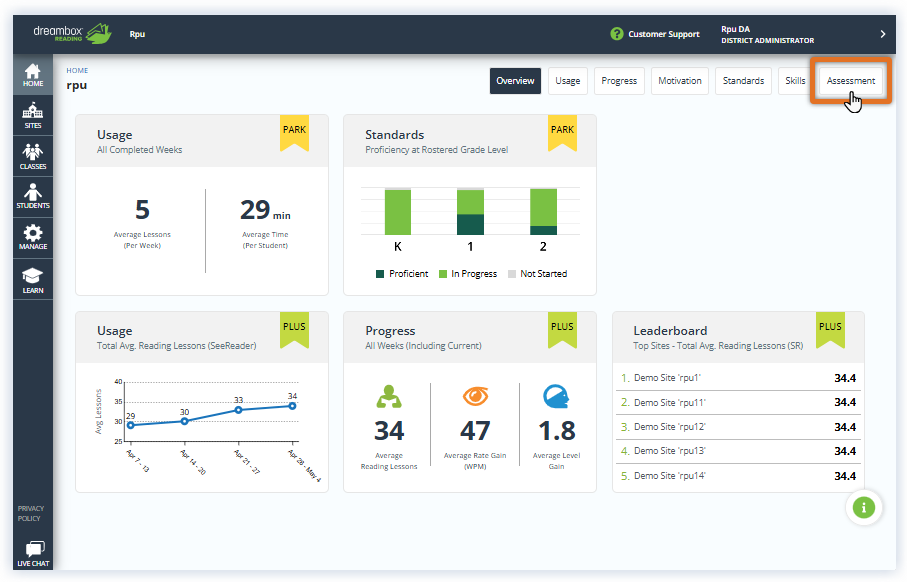Select the Students icon in the sidebar
The image size is (907, 582).
tap(32, 196)
